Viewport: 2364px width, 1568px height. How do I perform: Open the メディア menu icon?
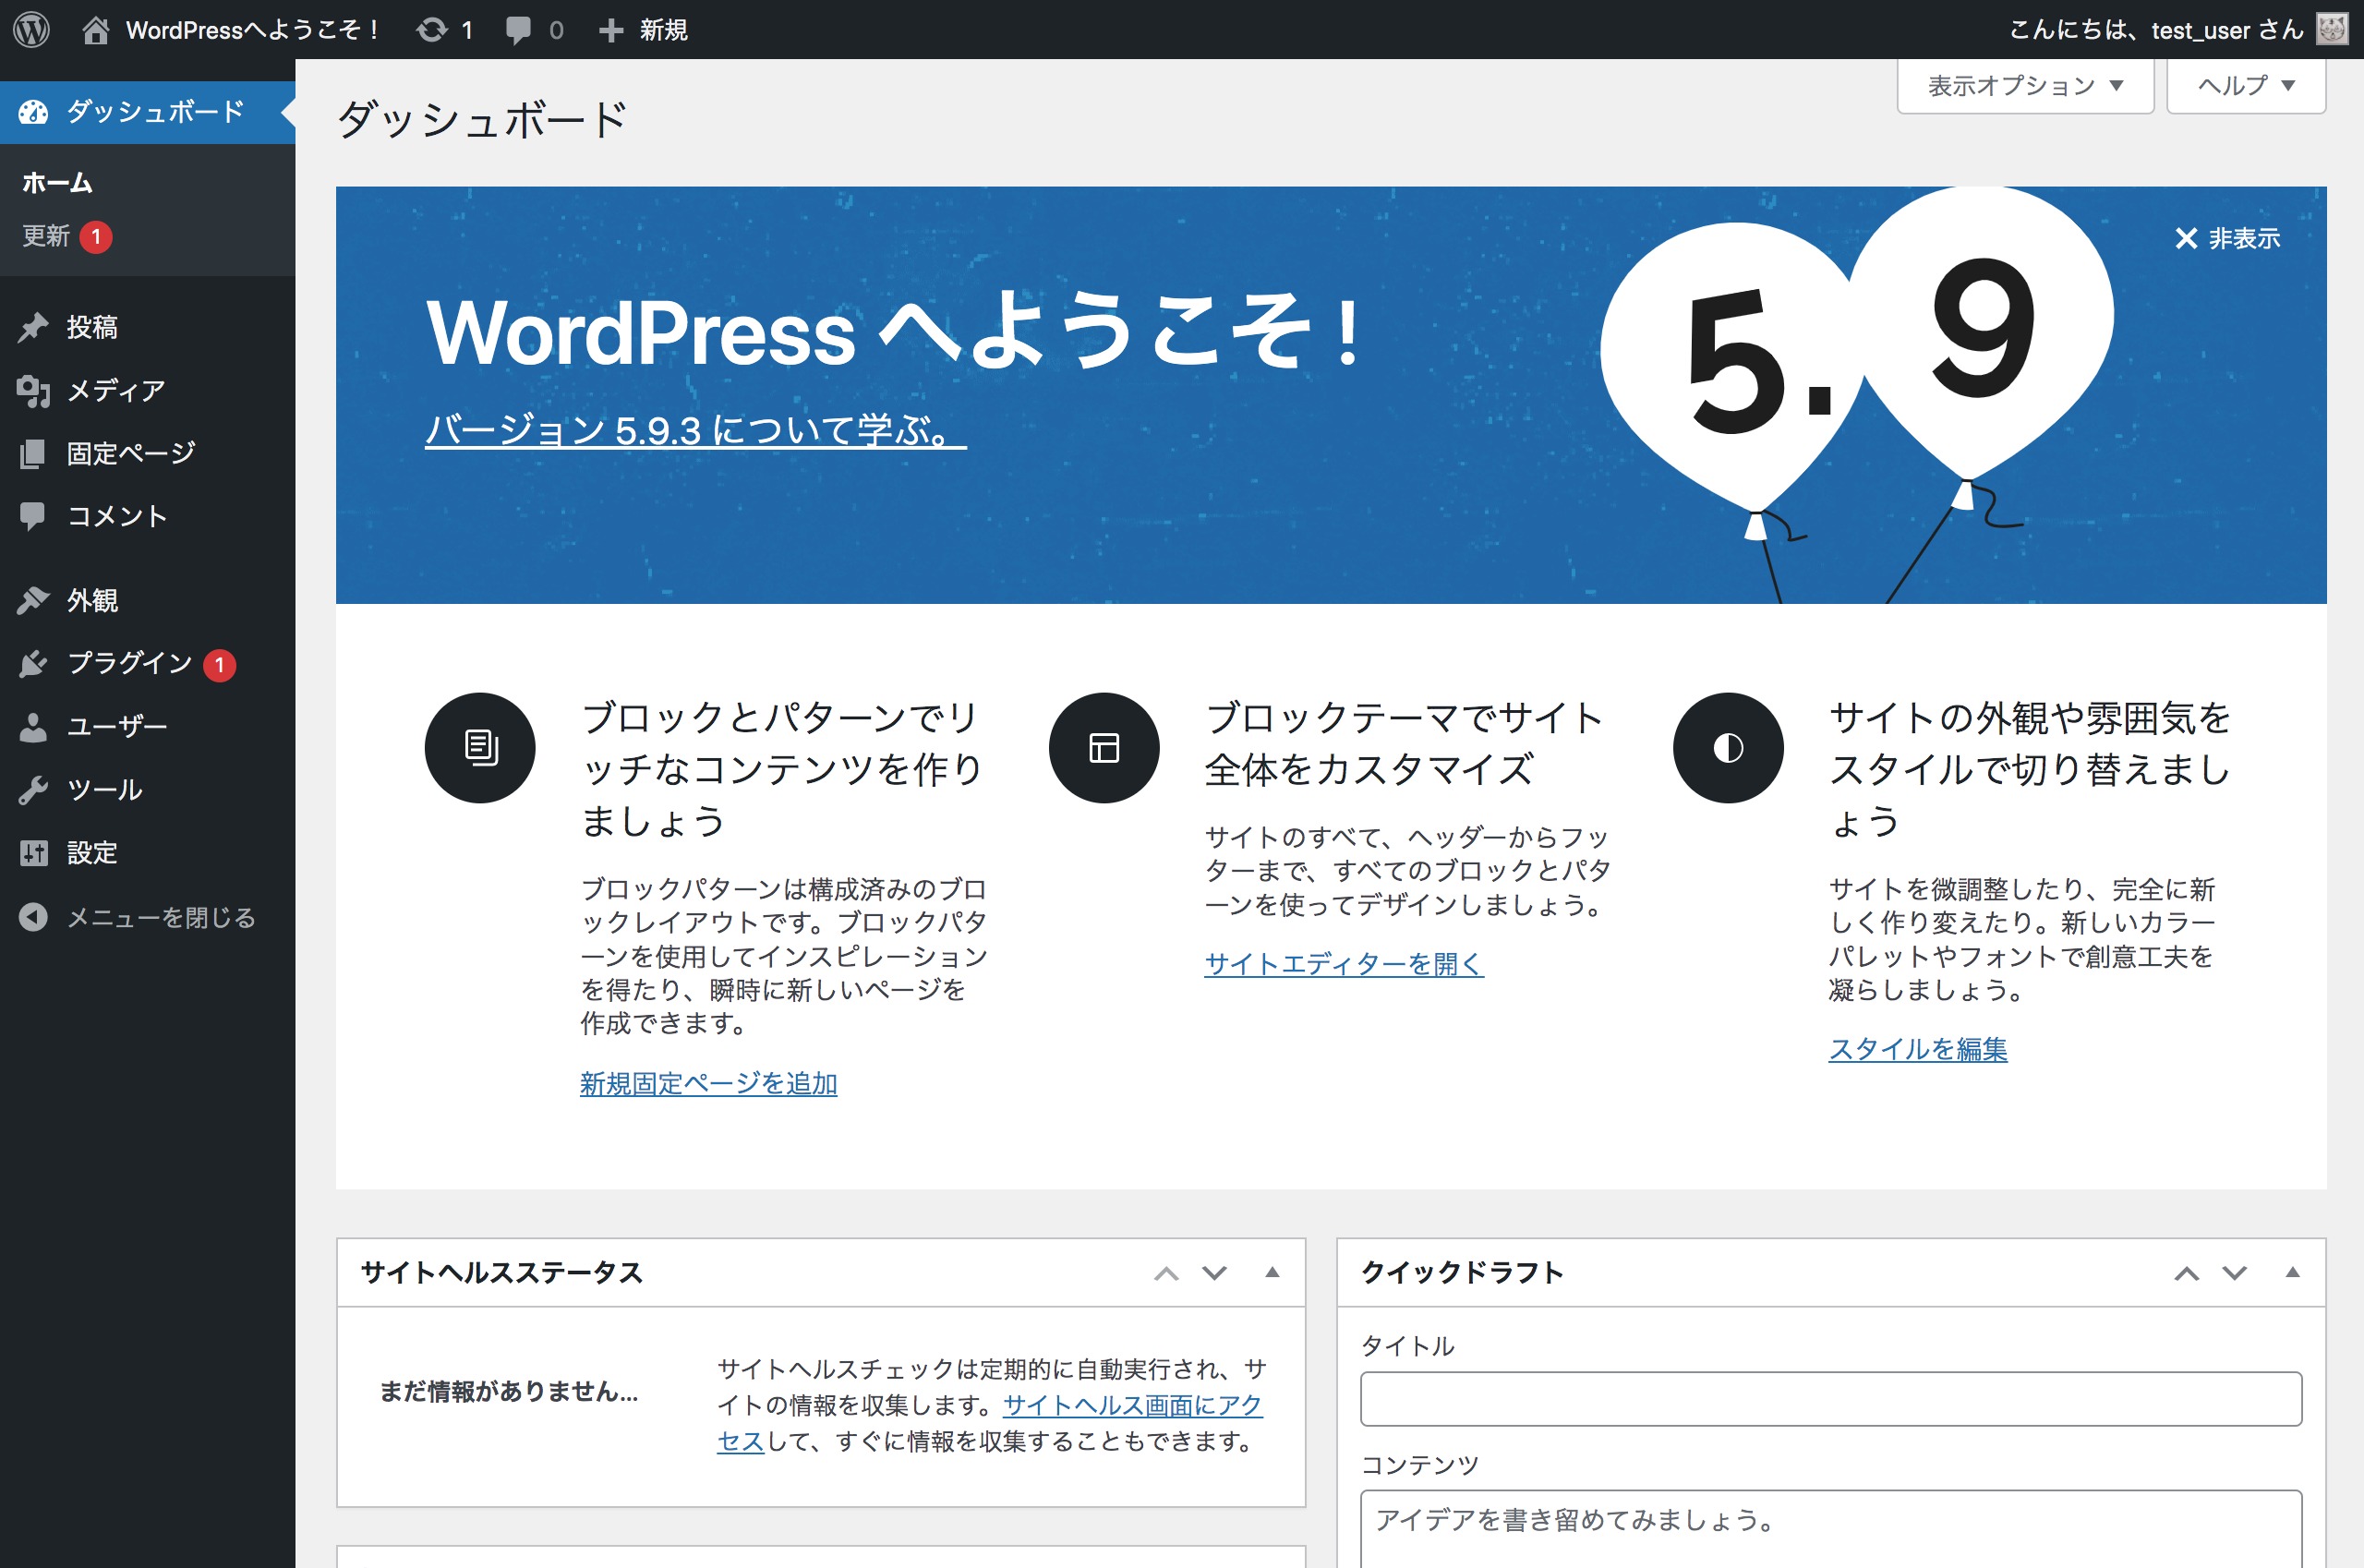(x=33, y=390)
